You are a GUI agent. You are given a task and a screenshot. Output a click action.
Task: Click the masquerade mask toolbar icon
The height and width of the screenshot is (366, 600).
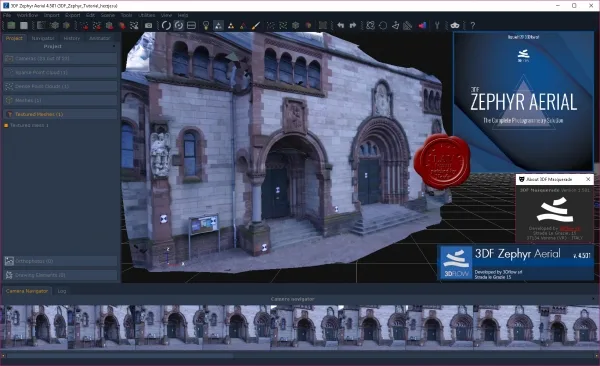(455, 25)
